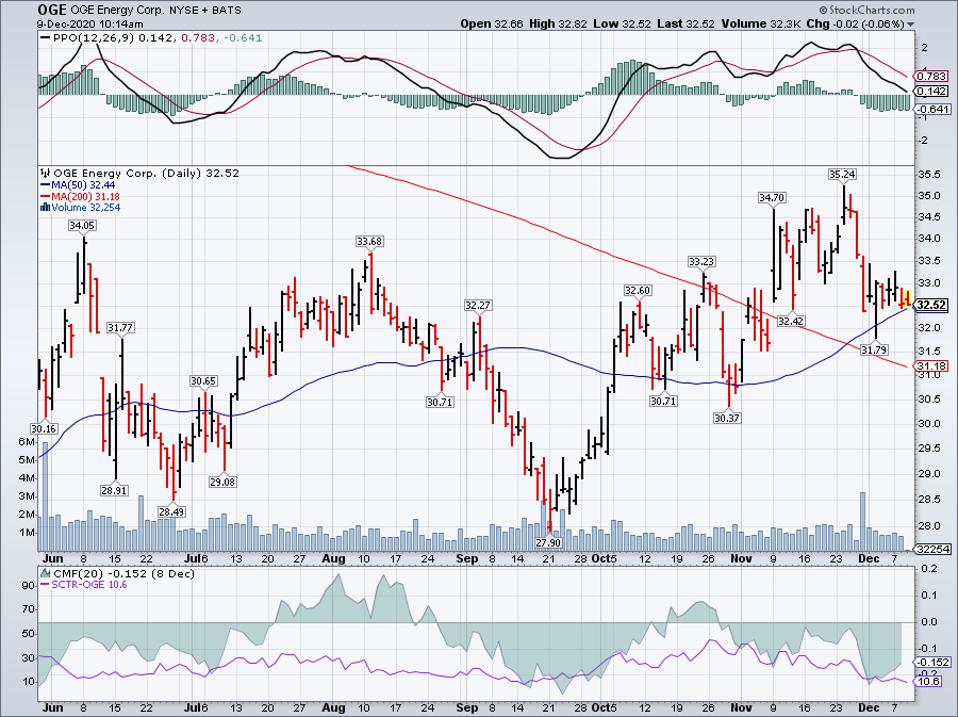Image resolution: width=958 pixels, height=717 pixels.
Task: Click the Open 32.66 value
Action: 491,24
